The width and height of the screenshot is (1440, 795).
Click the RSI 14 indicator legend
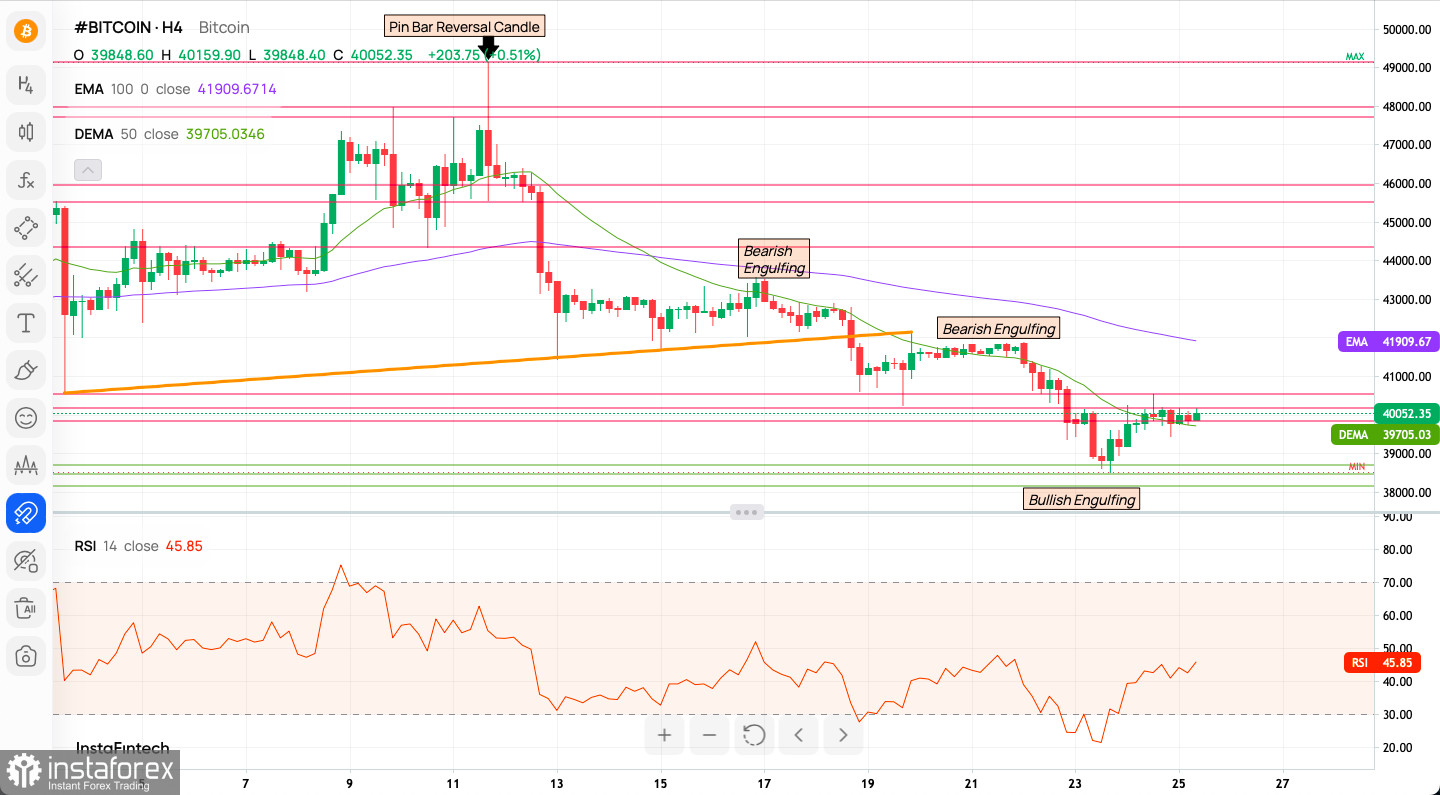[x=139, y=546]
